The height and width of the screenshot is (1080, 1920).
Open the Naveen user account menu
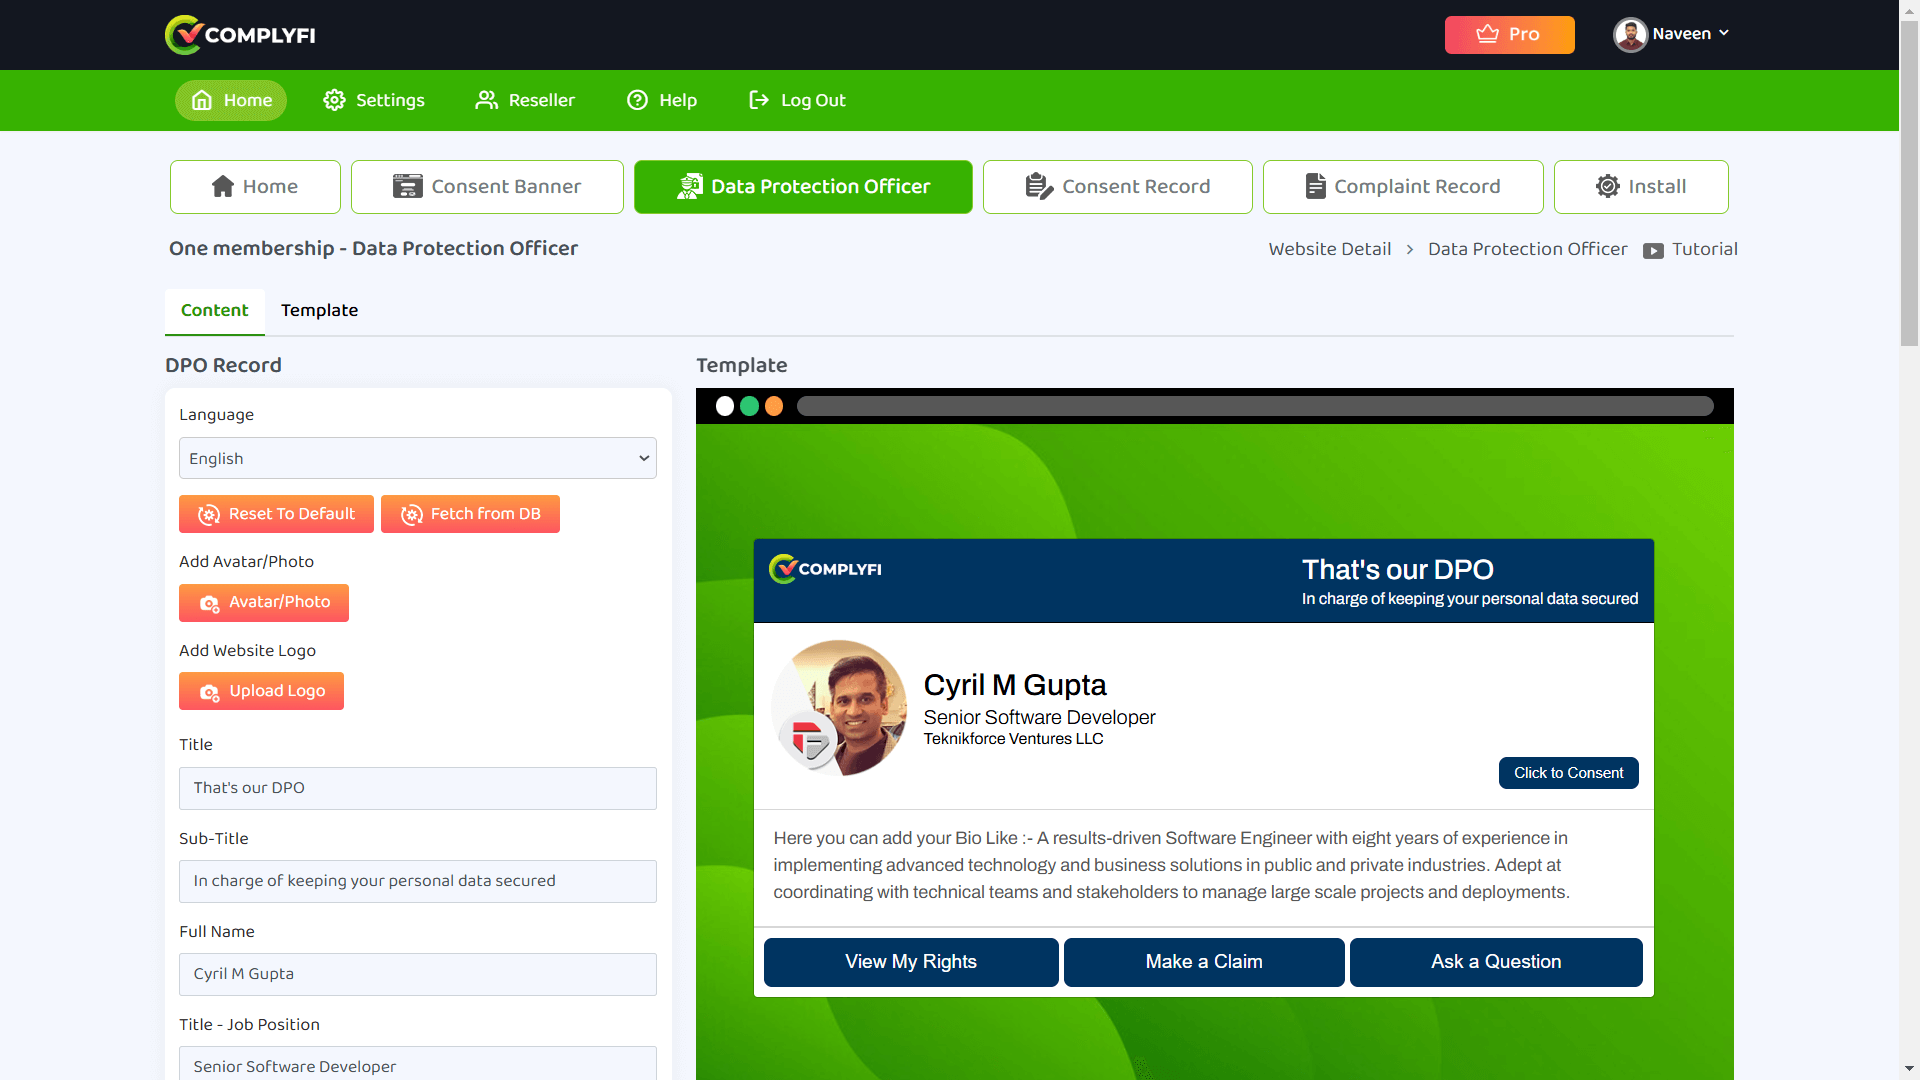(x=1671, y=34)
